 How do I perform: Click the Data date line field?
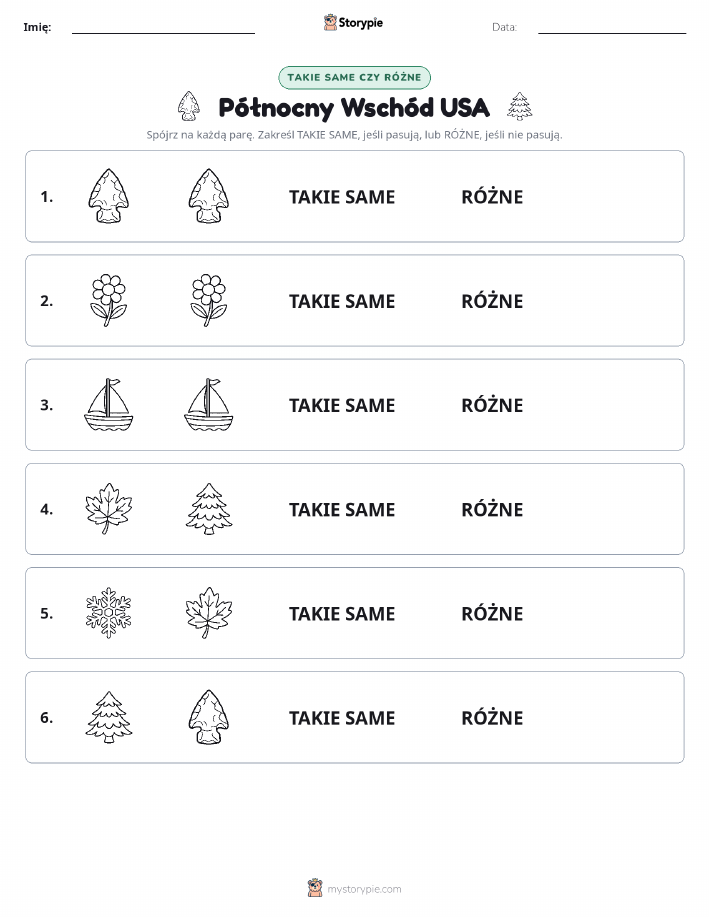coord(612,27)
